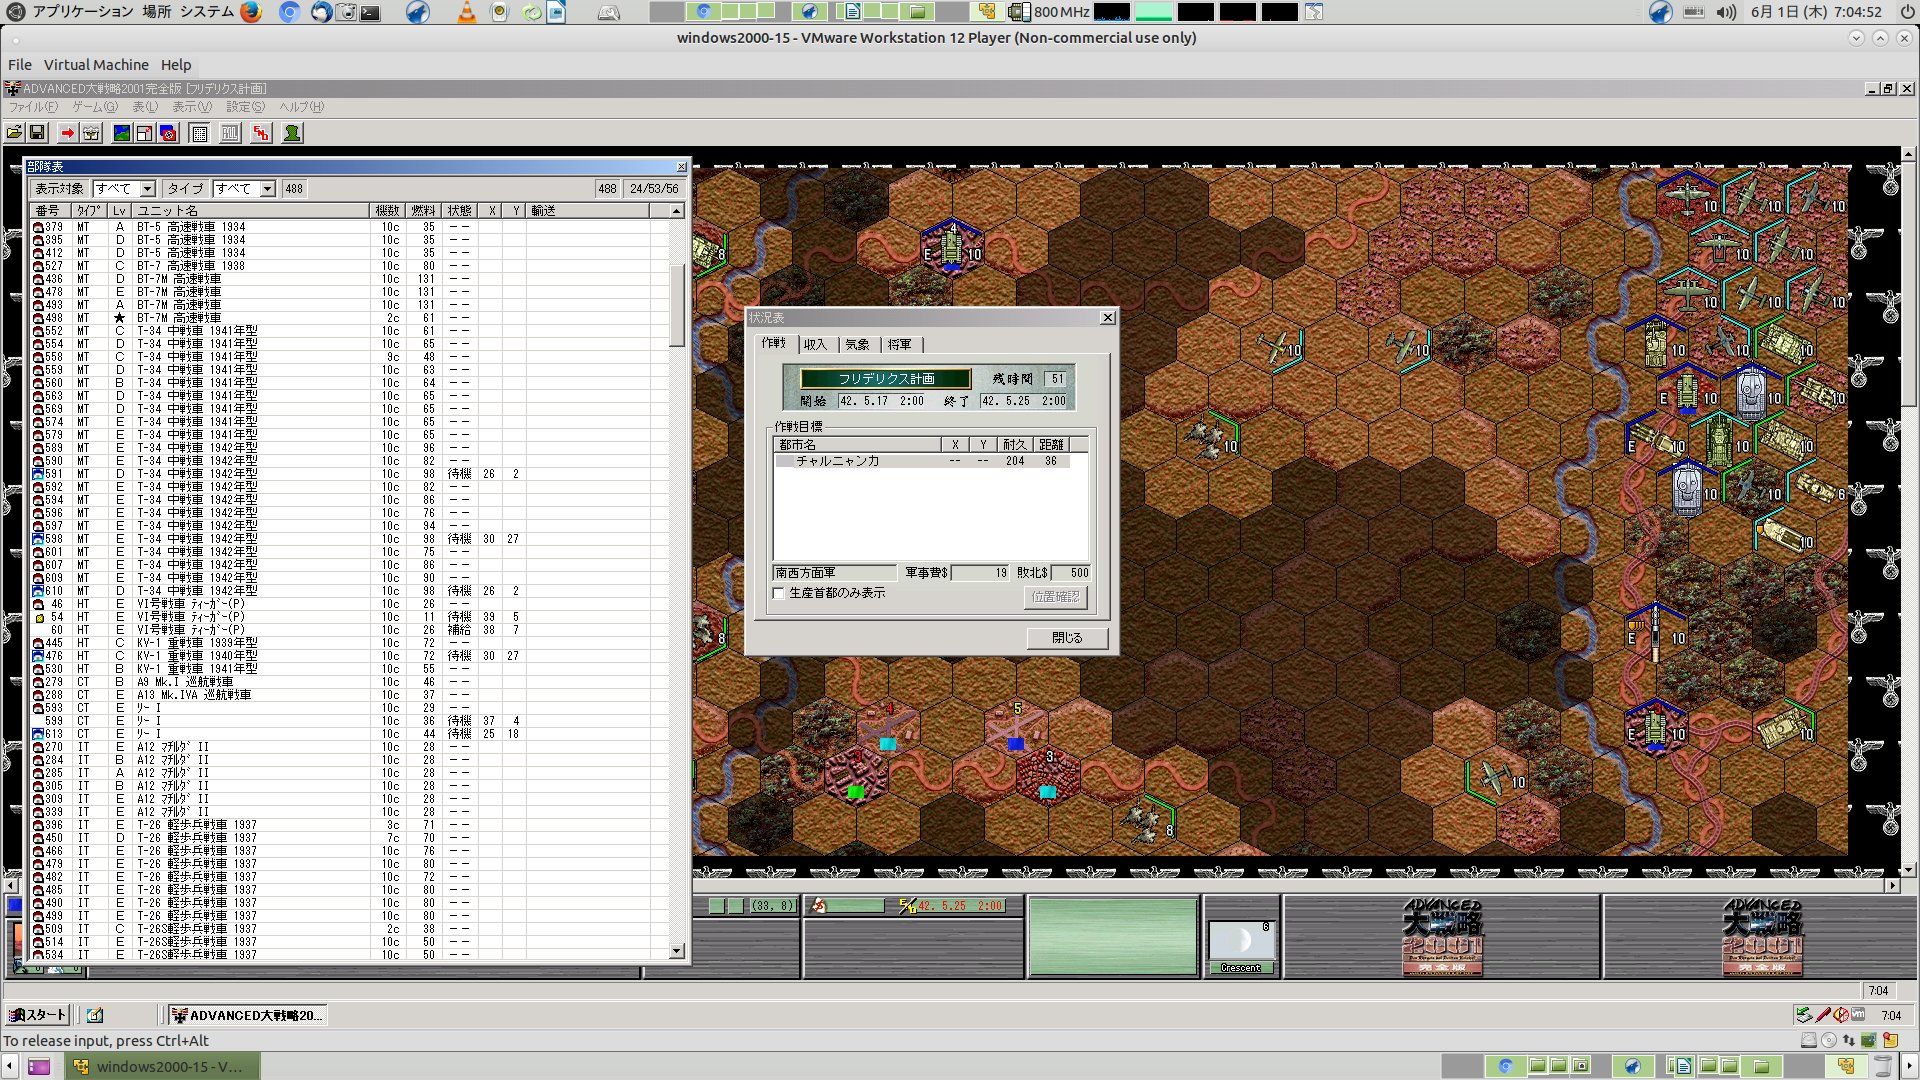Switch to the 気象 tab
The width and height of the screenshot is (1920, 1080).
click(857, 344)
